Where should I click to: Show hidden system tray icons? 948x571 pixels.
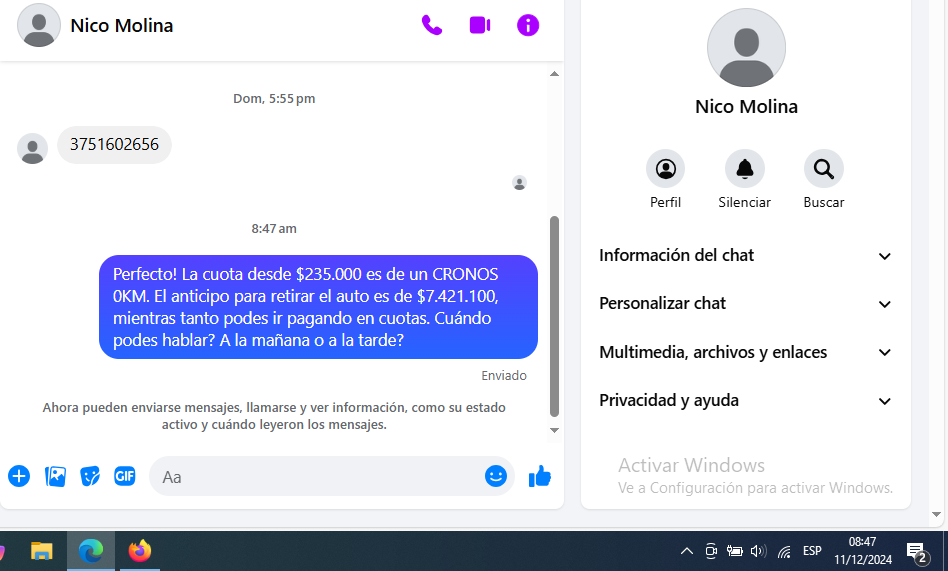point(687,551)
